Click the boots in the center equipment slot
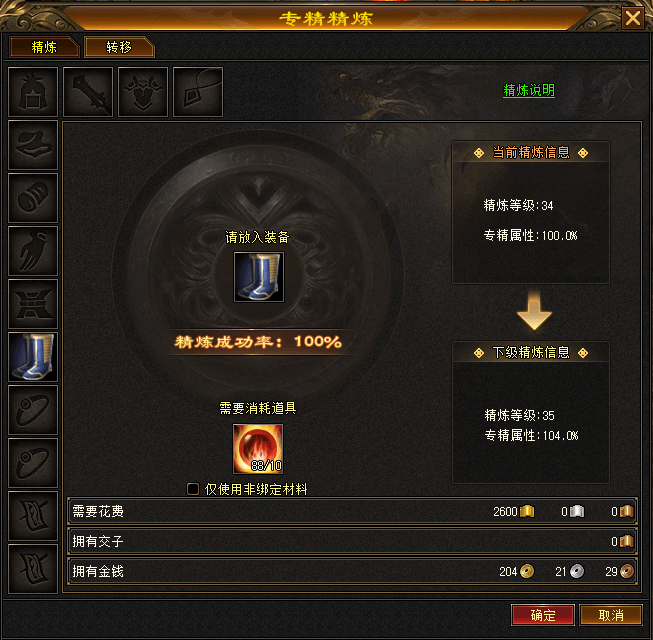This screenshot has height=640, width=653. tap(259, 277)
